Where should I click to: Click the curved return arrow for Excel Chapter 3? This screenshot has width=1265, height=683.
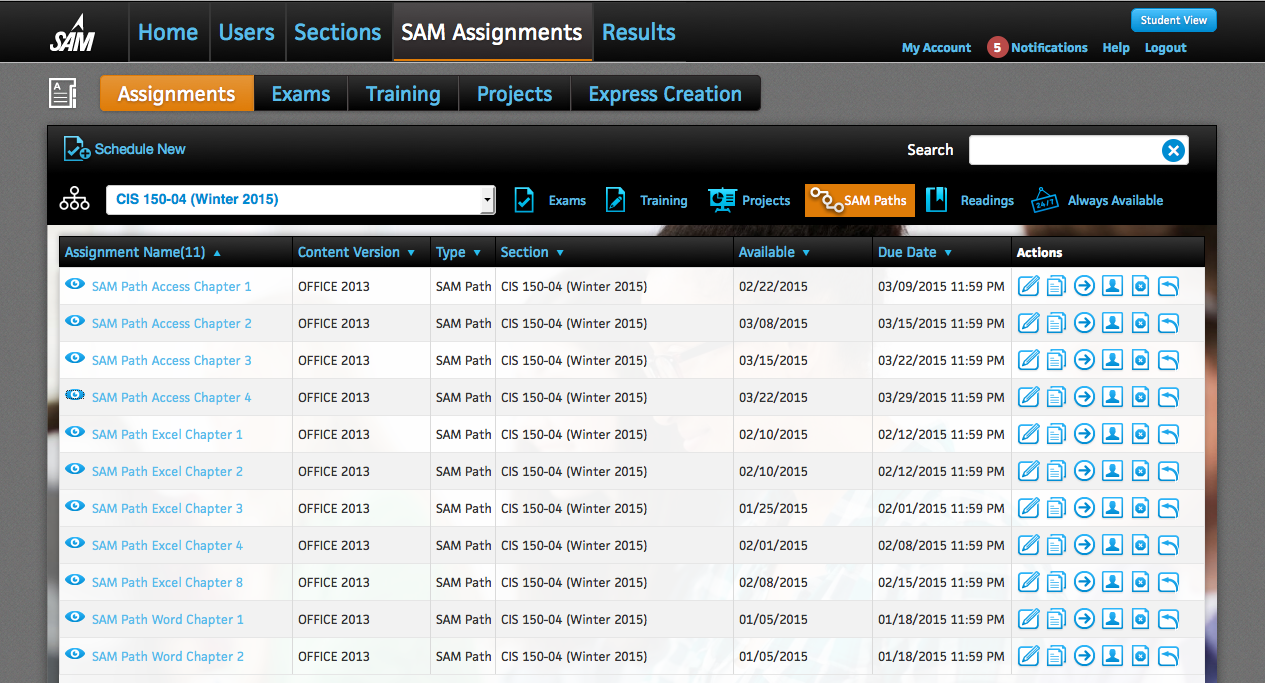[x=1168, y=508]
